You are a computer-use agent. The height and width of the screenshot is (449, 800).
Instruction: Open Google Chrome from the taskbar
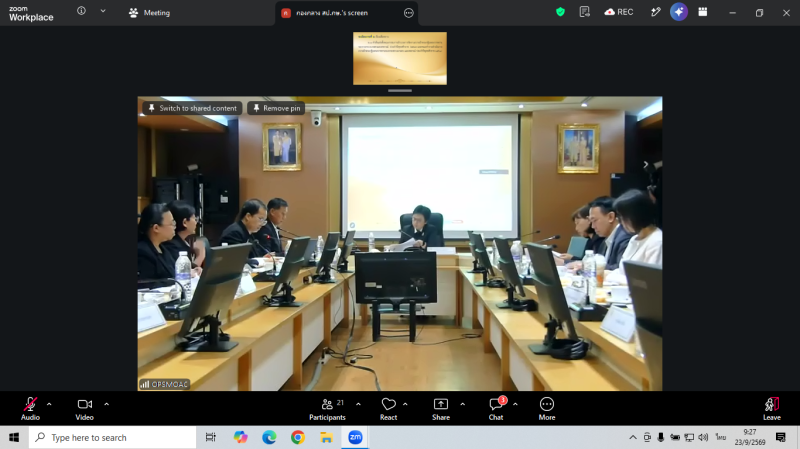pyautogui.click(x=298, y=437)
